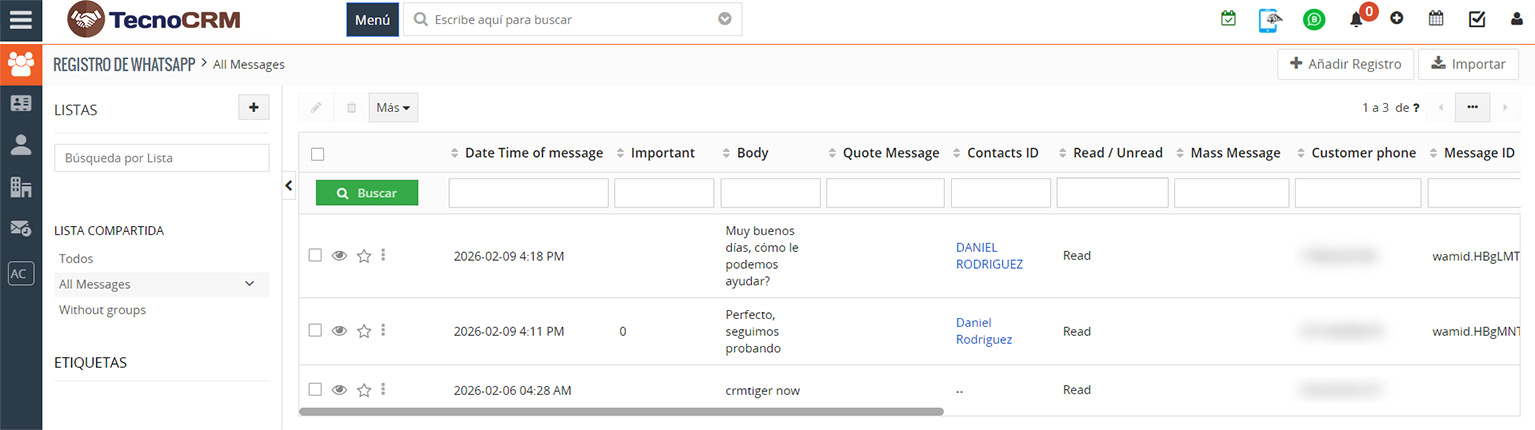
Task: Expand the All Messages list chevron
Action: [x=250, y=284]
